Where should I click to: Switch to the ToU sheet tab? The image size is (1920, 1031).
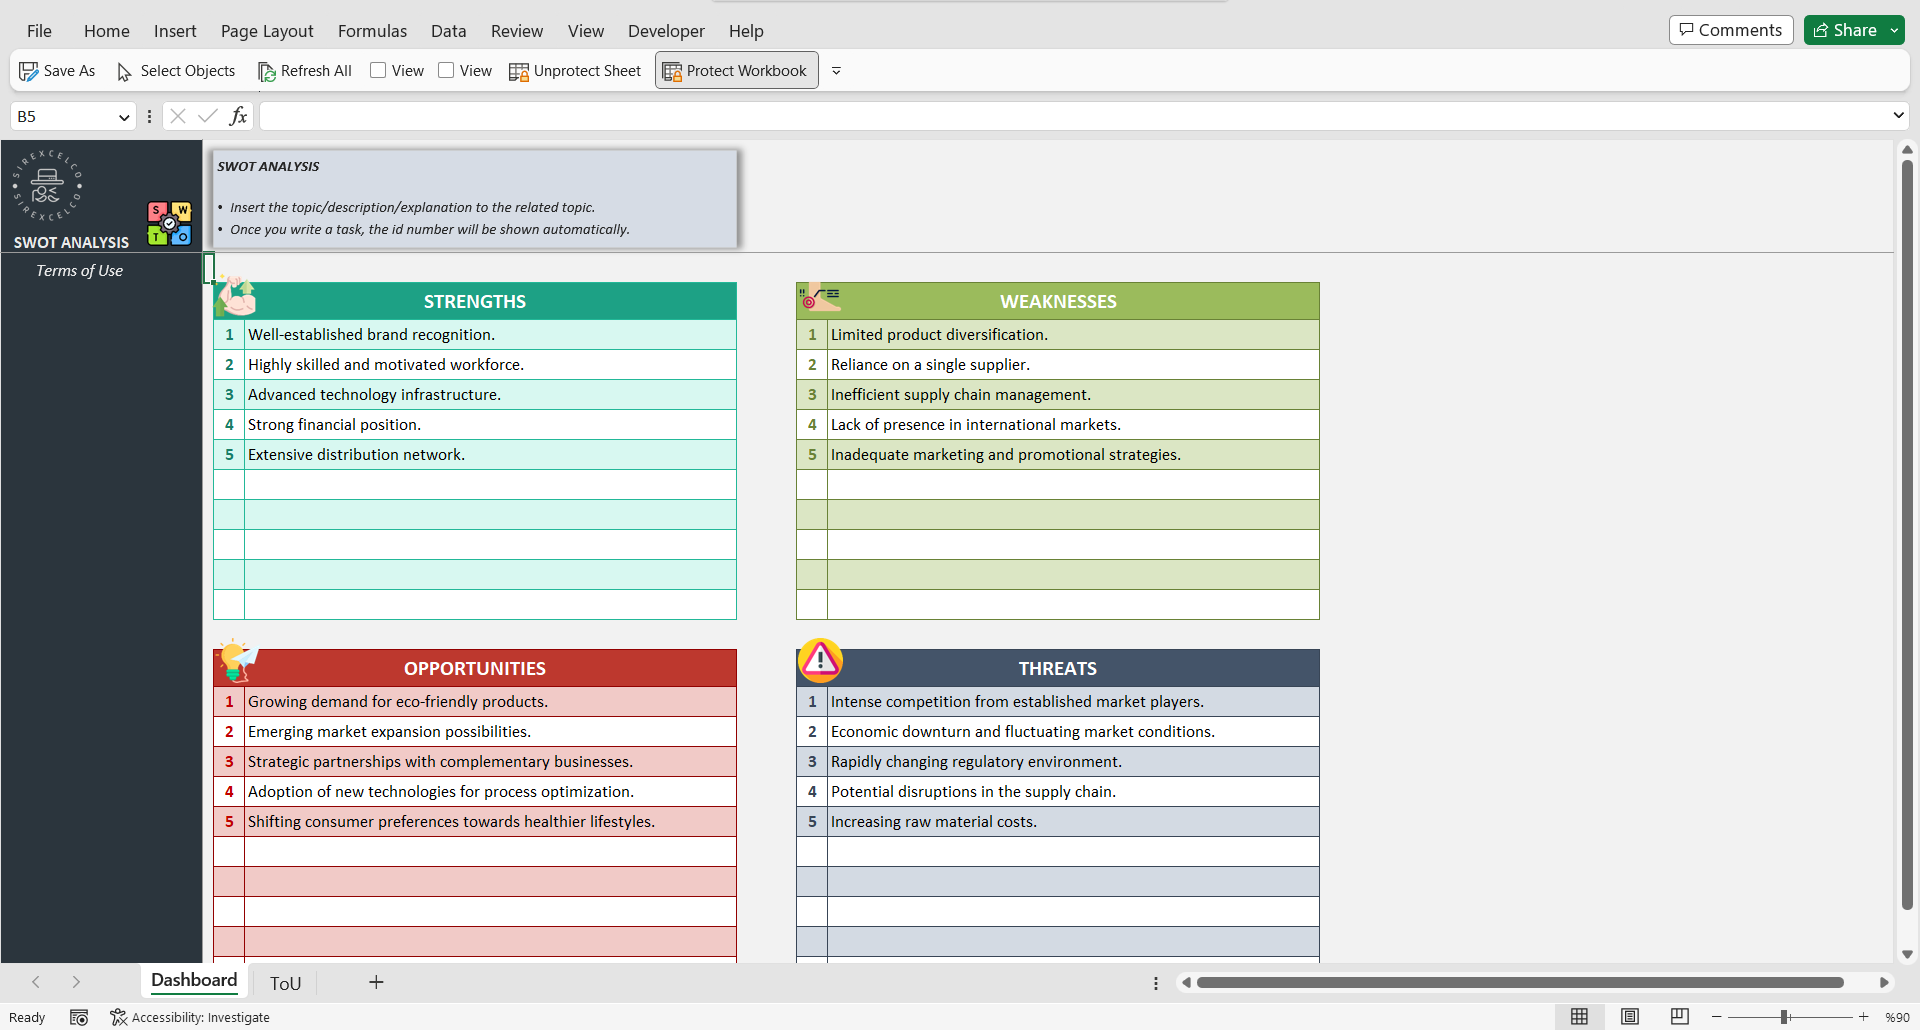click(x=285, y=983)
